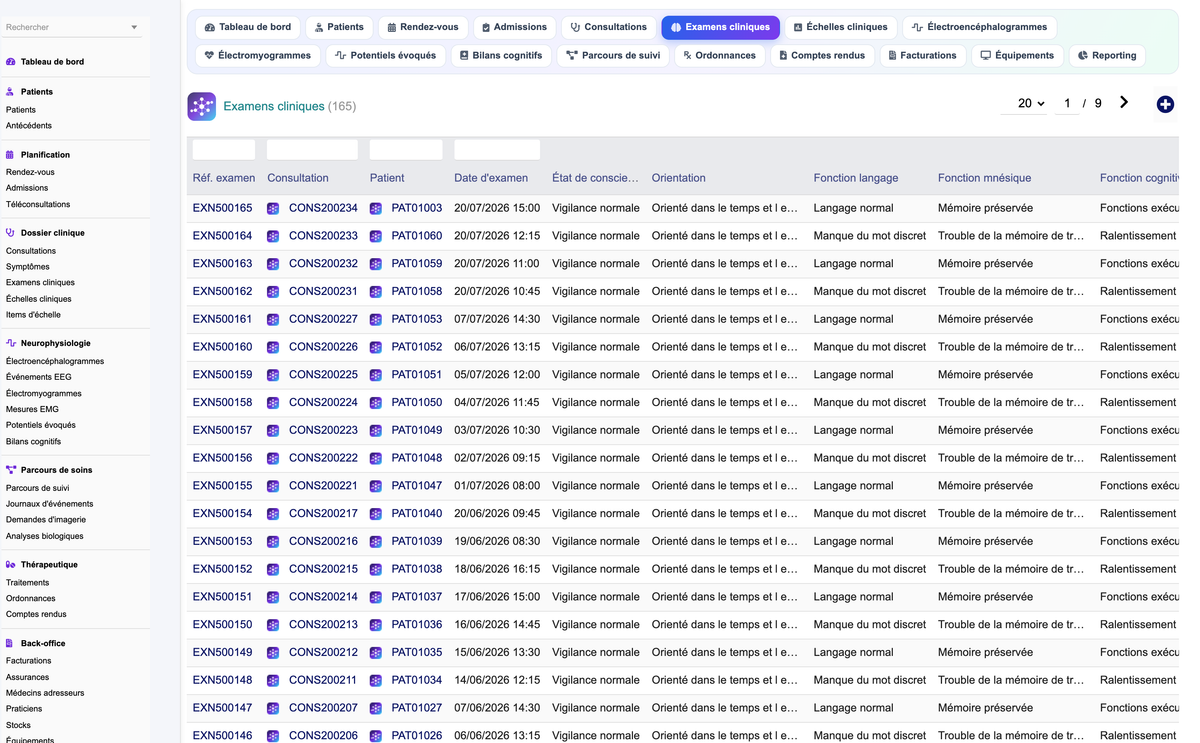Click the add new exam plus icon

1165,104
